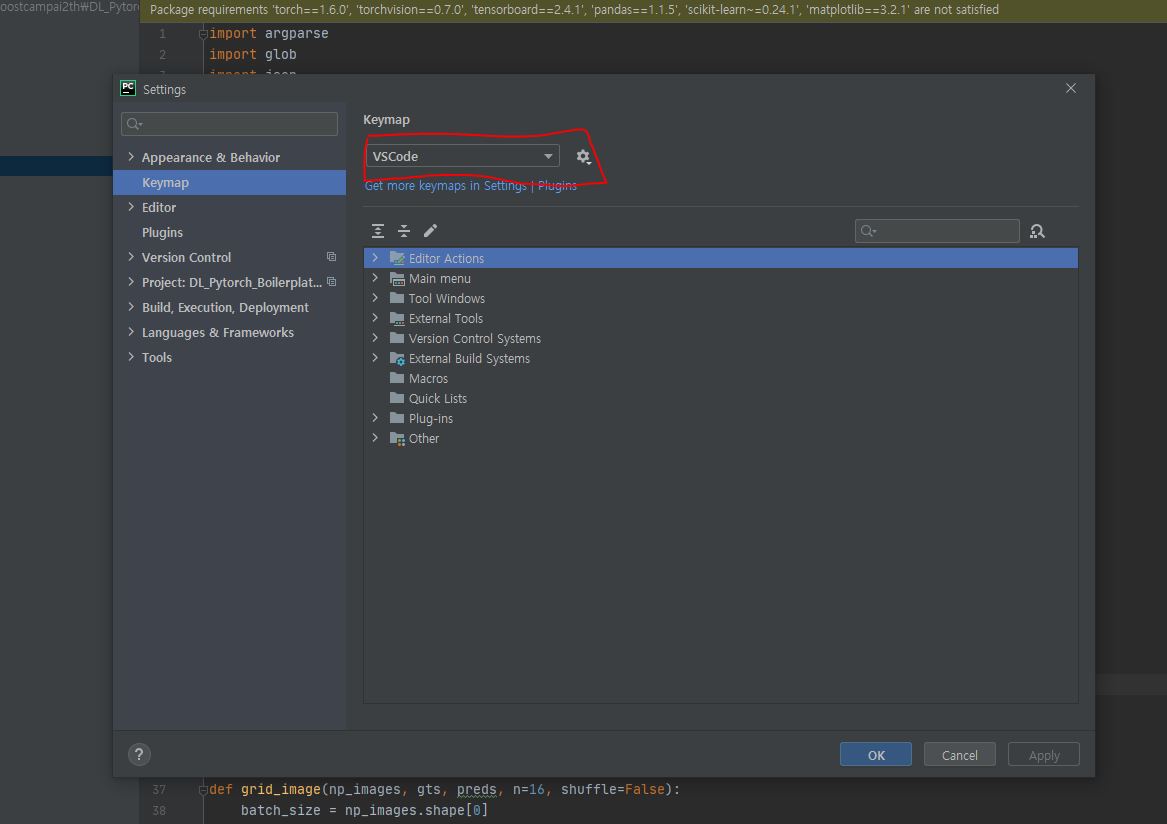Click OK button
The height and width of the screenshot is (824, 1167).
(x=876, y=755)
